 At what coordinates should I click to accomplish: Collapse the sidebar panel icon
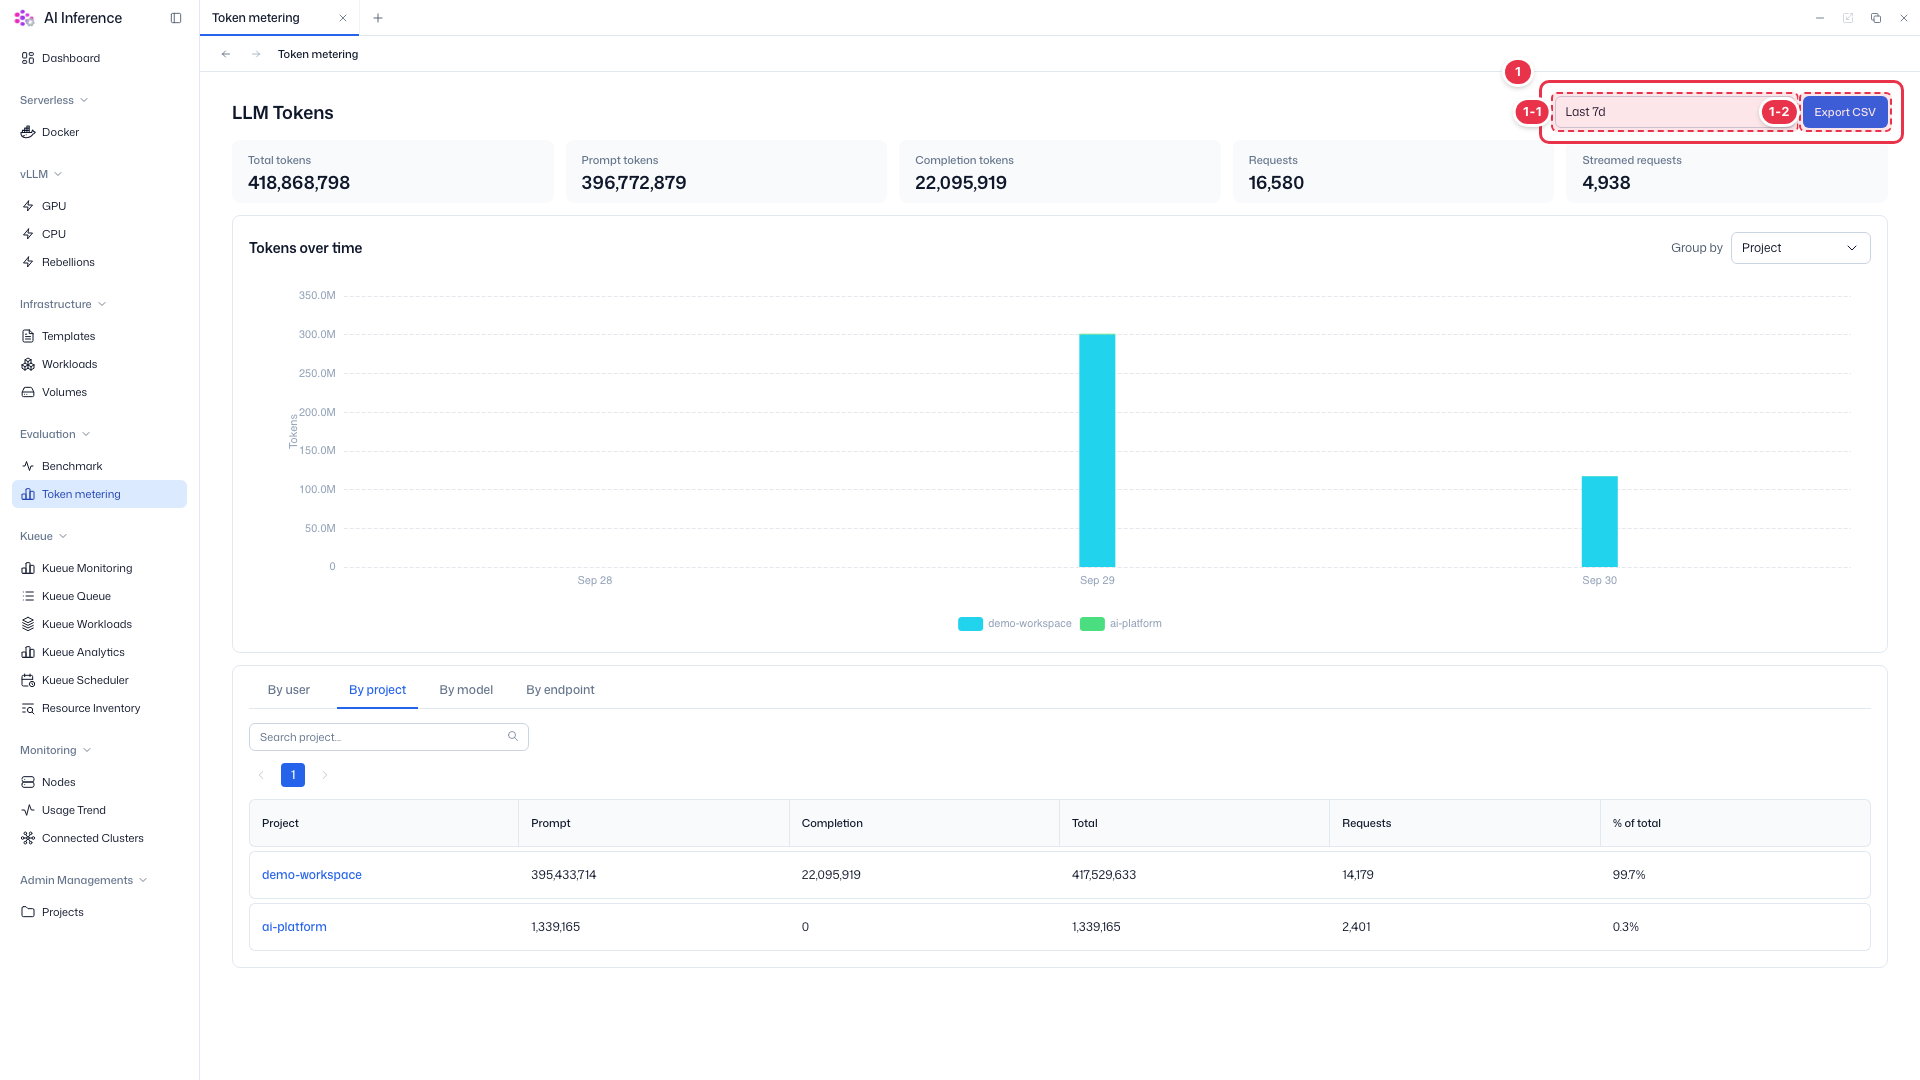[x=176, y=18]
